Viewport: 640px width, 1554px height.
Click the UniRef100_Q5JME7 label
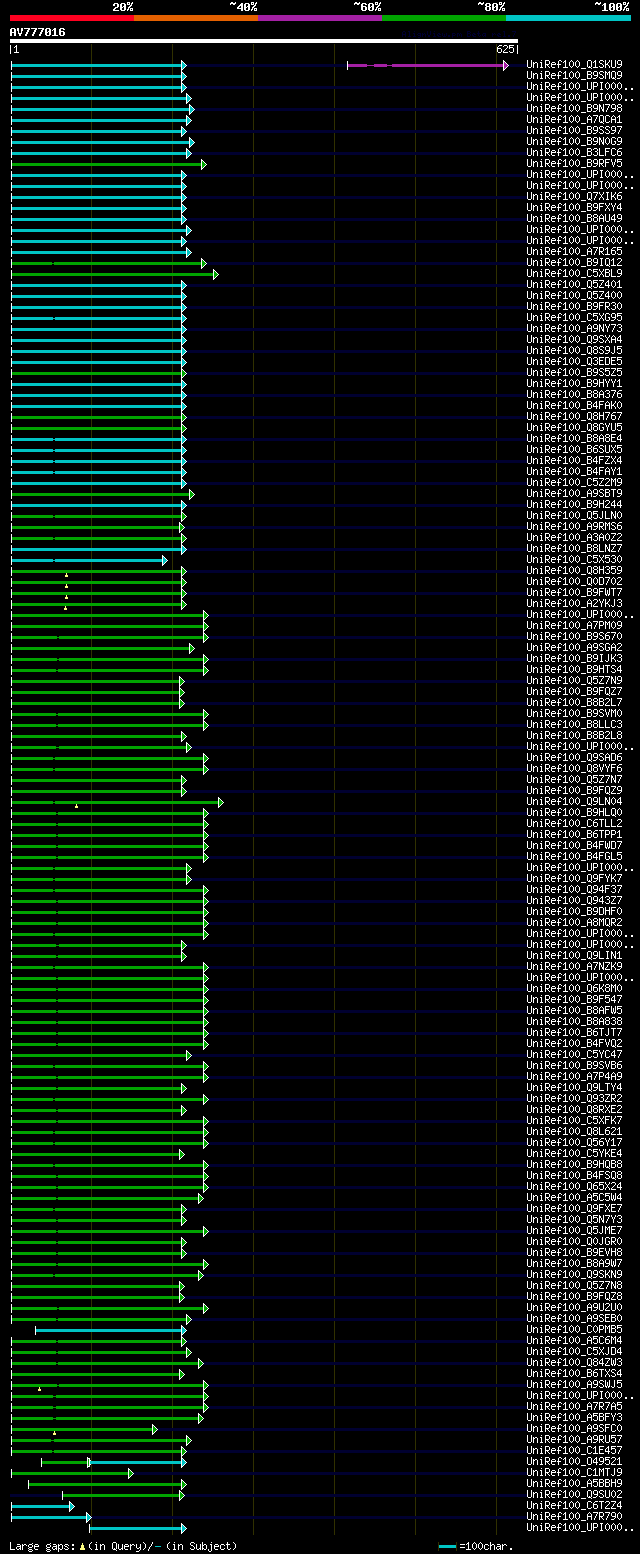[x=574, y=1230]
